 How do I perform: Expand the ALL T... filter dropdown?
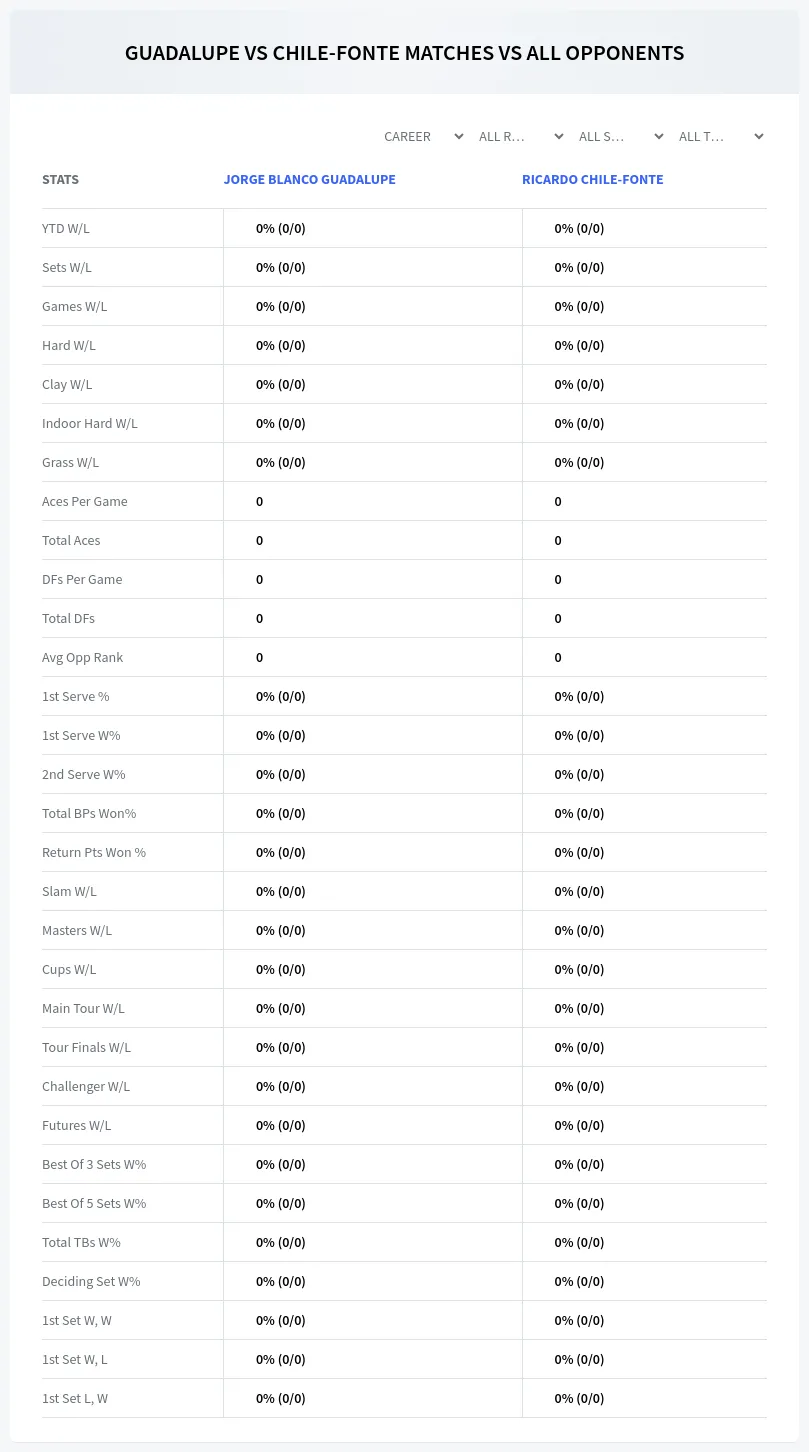point(720,136)
